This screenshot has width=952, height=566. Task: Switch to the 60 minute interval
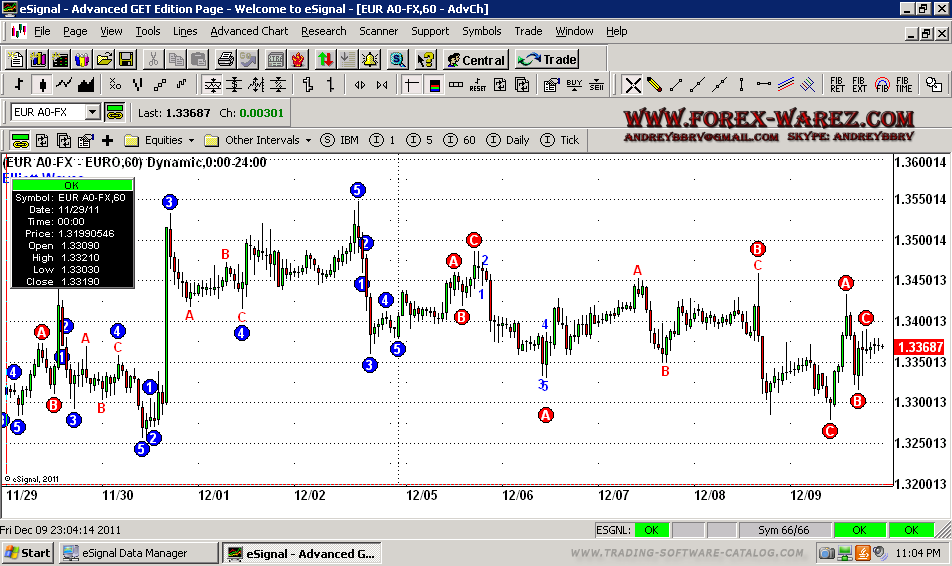pos(461,140)
